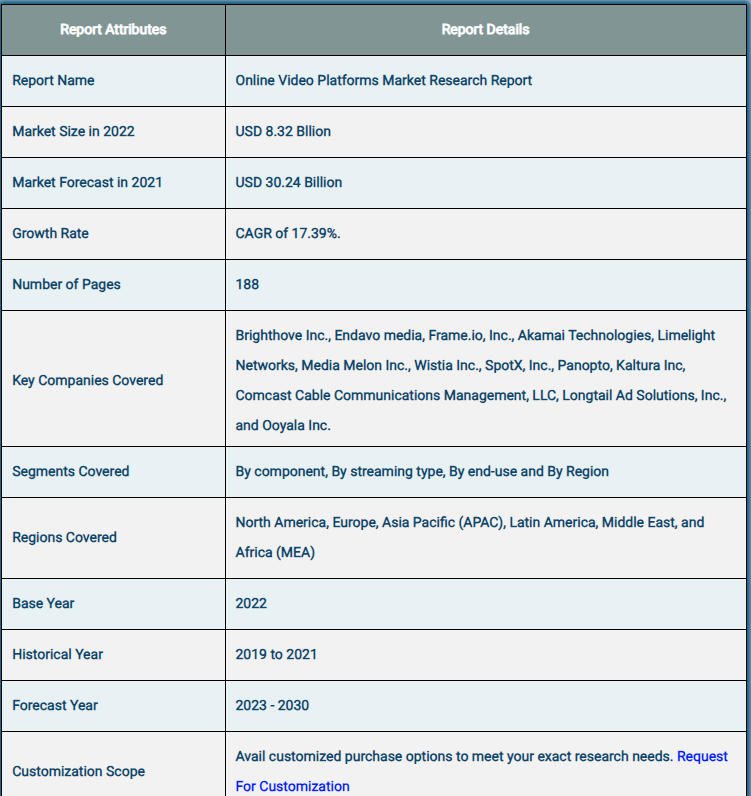Select the Number of Pages label
Image resolution: width=751 pixels, height=796 pixels.
pyautogui.click(x=67, y=284)
